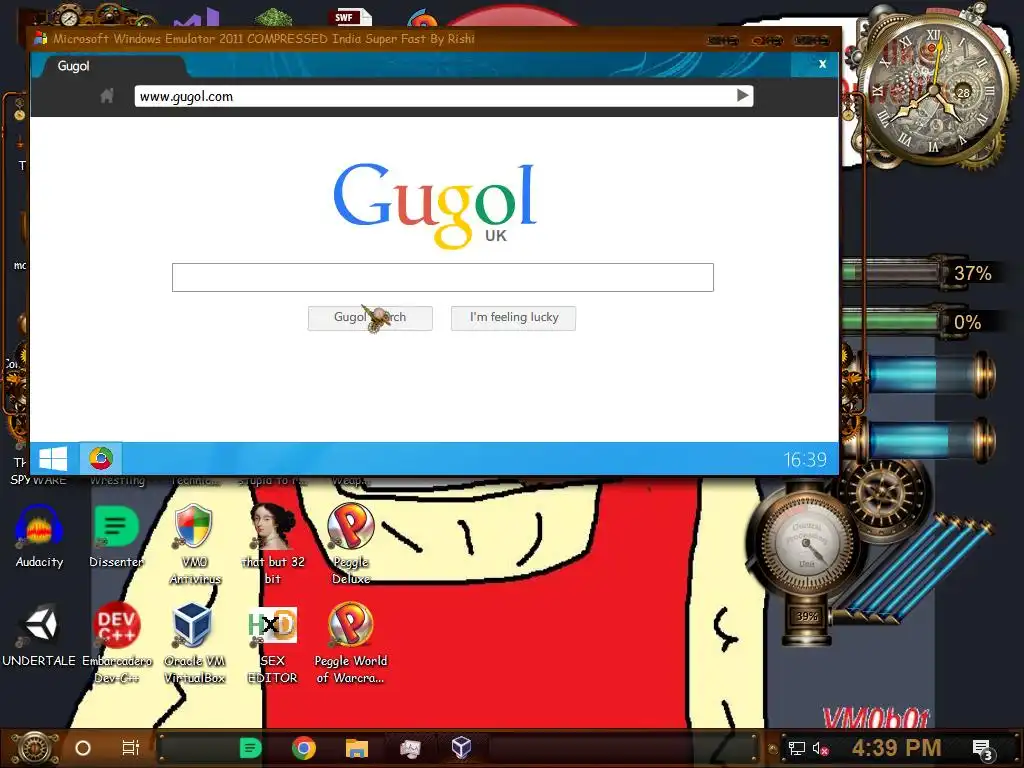Viewport: 1024px width, 768px height.
Task: Click the Gugol search text box
Action: (x=443, y=278)
